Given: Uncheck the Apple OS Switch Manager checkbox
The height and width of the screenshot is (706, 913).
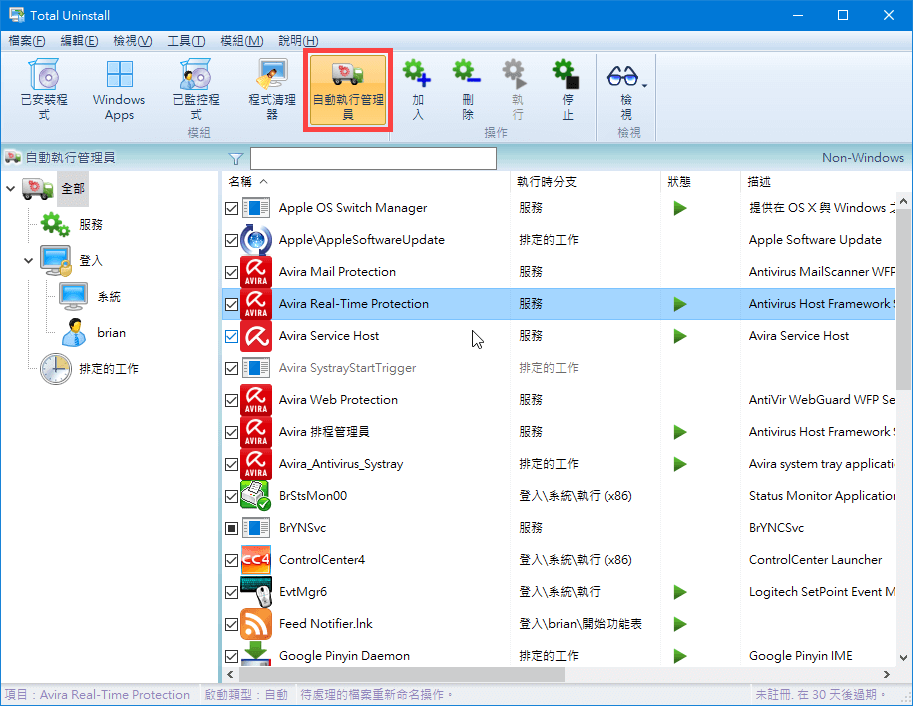Looking at the screenshot, I should 232,208.
